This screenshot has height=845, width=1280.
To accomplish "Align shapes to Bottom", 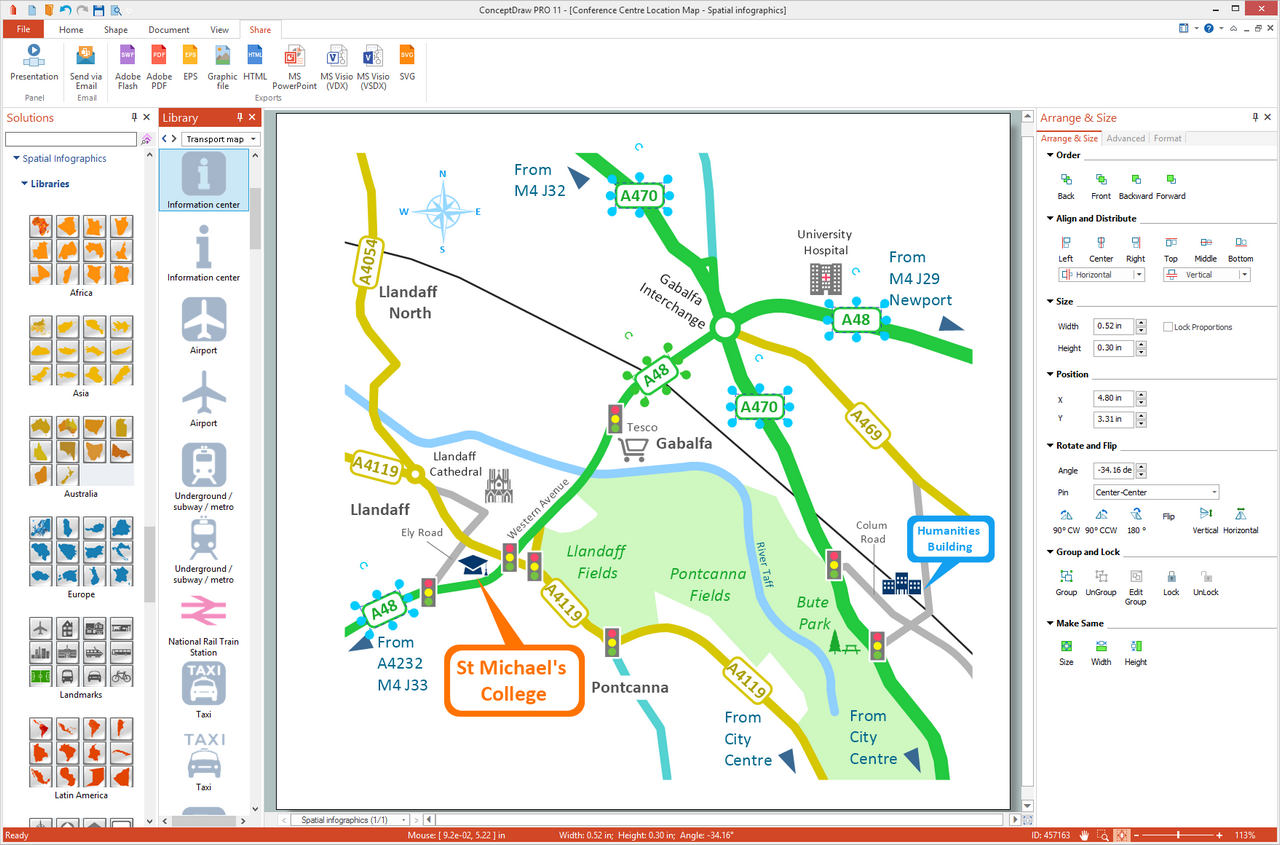I will click(1241, 249).
